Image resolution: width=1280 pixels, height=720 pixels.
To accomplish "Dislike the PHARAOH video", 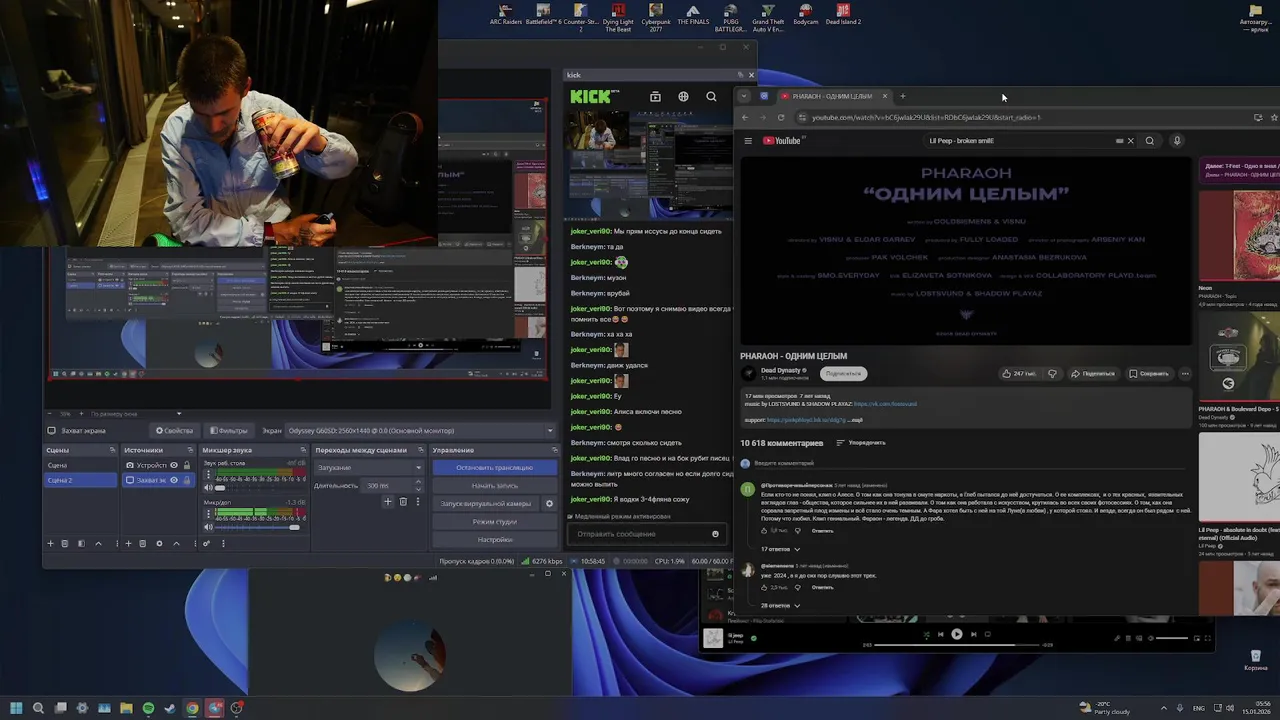I will coord(1052,374).
